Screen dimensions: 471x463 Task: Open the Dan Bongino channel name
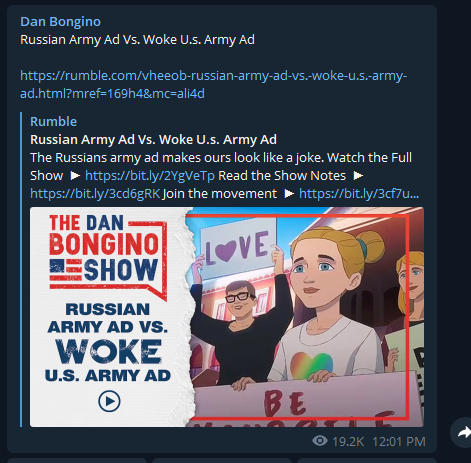[60, 22]
